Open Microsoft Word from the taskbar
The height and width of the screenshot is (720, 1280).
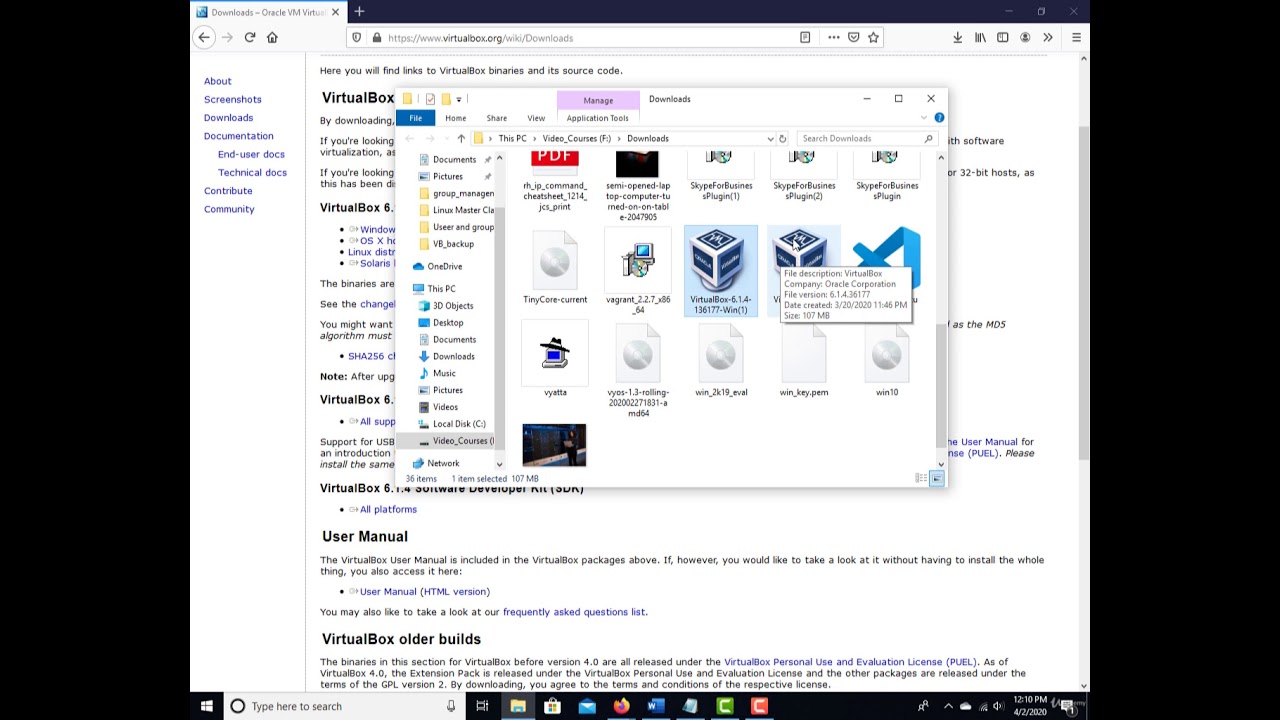click(x=655, y=706)
